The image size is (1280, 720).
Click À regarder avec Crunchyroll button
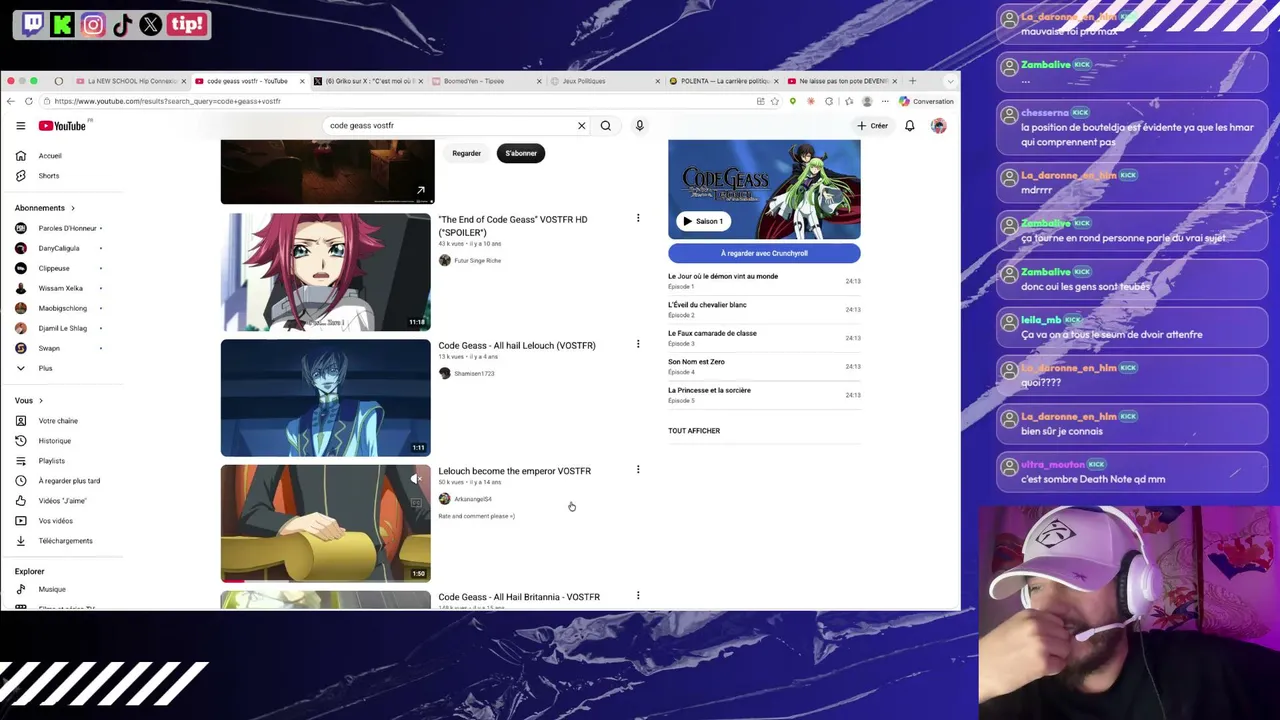coord(764,253)
